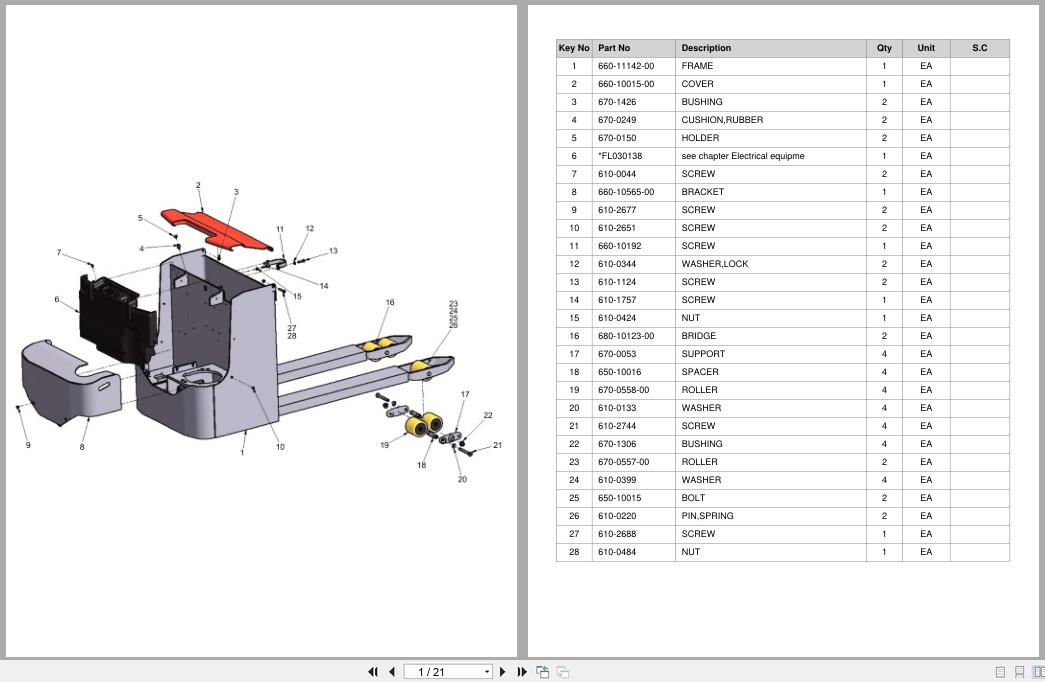1045x682 pixels.
Task: Select part number 610-0484
Action: pyautogui.click(x=617, y=552)
